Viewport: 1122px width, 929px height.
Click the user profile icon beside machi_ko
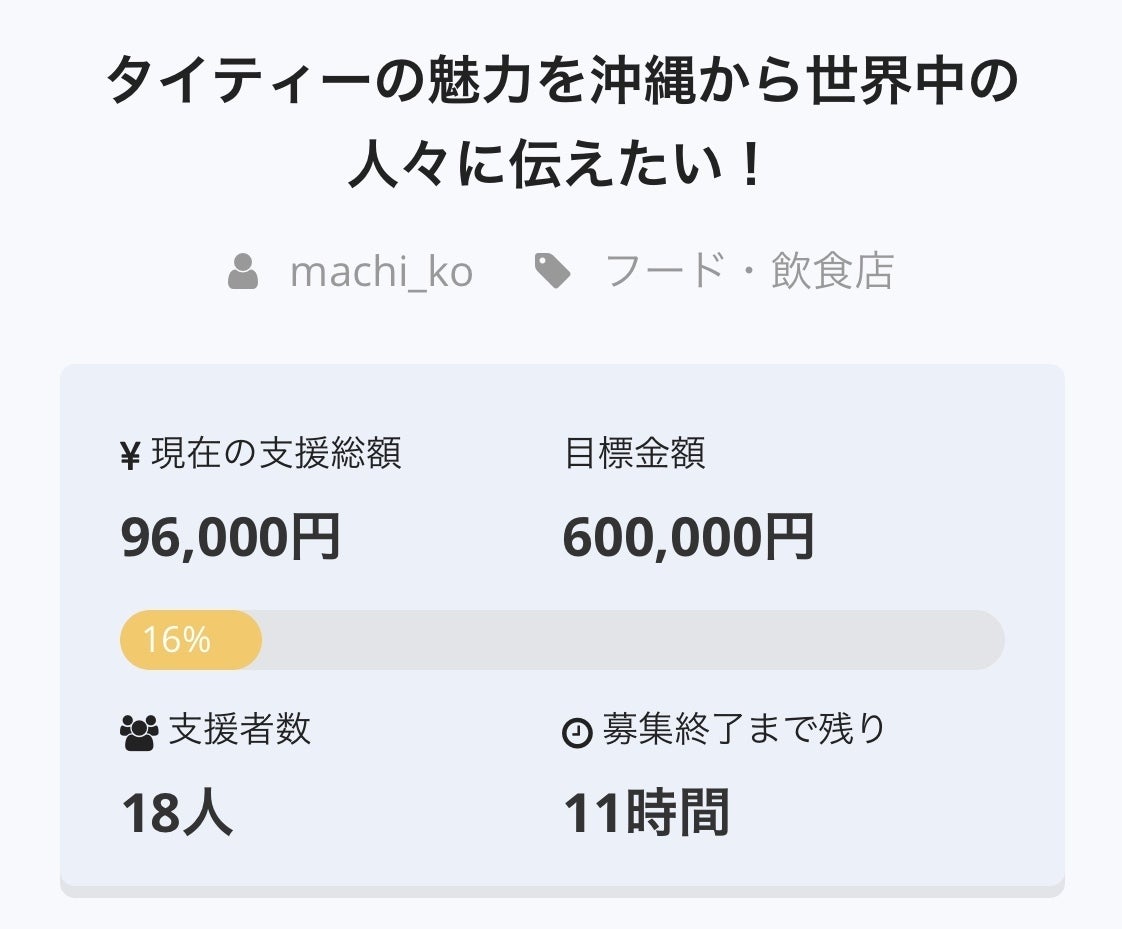tap(243, 272)
